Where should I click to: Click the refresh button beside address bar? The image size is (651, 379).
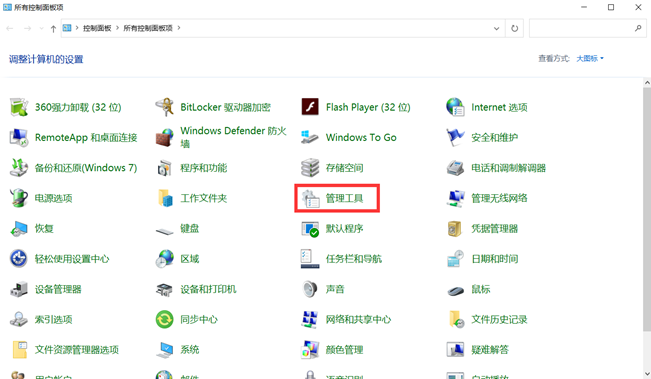pos(514,28)
